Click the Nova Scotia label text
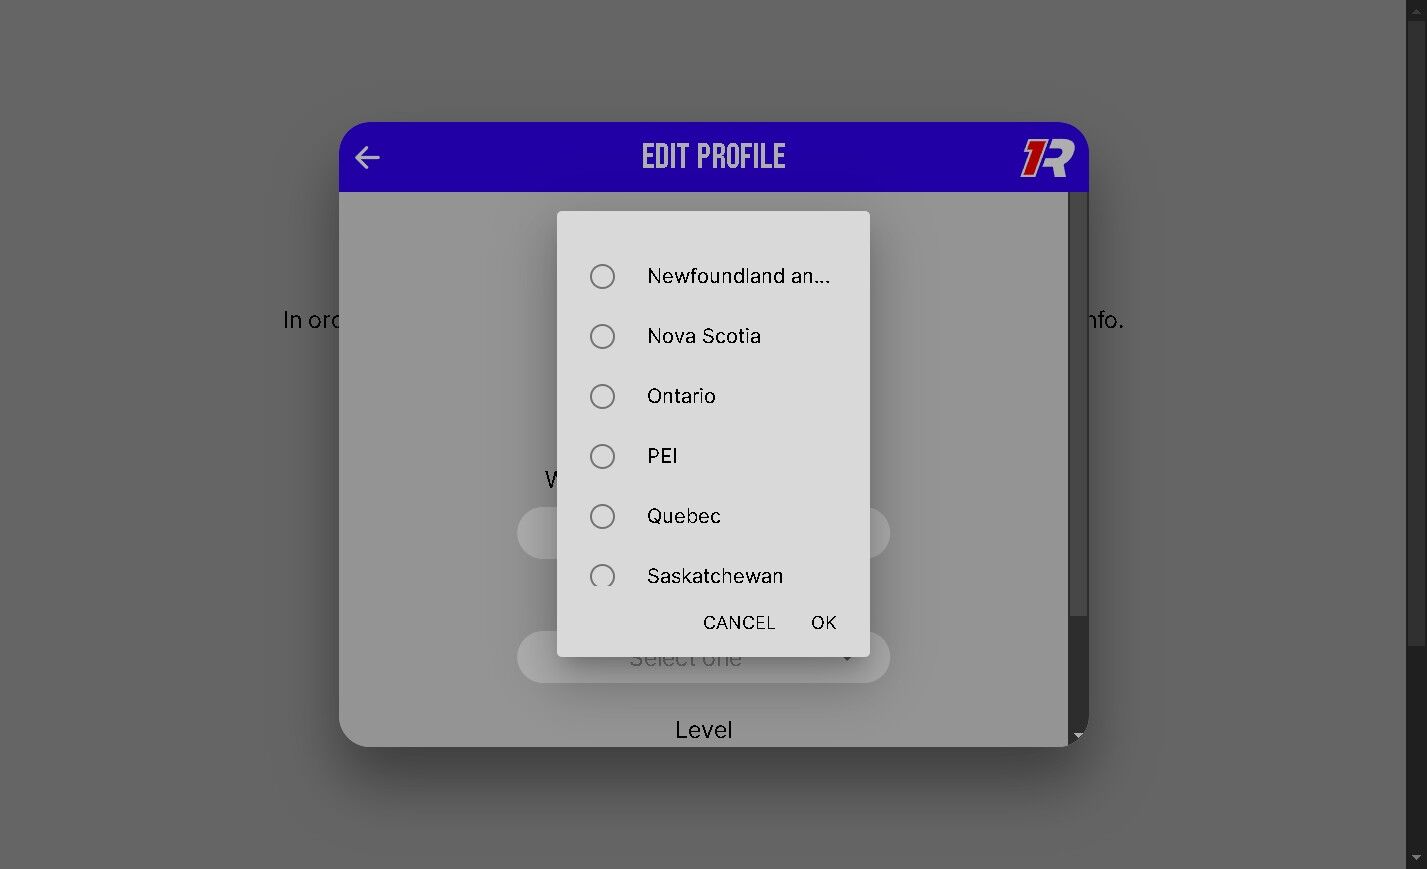Viewport: 1427px width, 869px height. pos(703,336)
